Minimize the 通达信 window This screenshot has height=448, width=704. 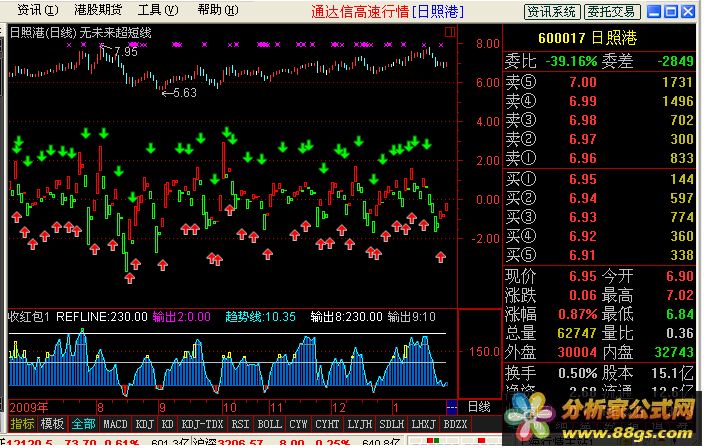click(654, 12)
